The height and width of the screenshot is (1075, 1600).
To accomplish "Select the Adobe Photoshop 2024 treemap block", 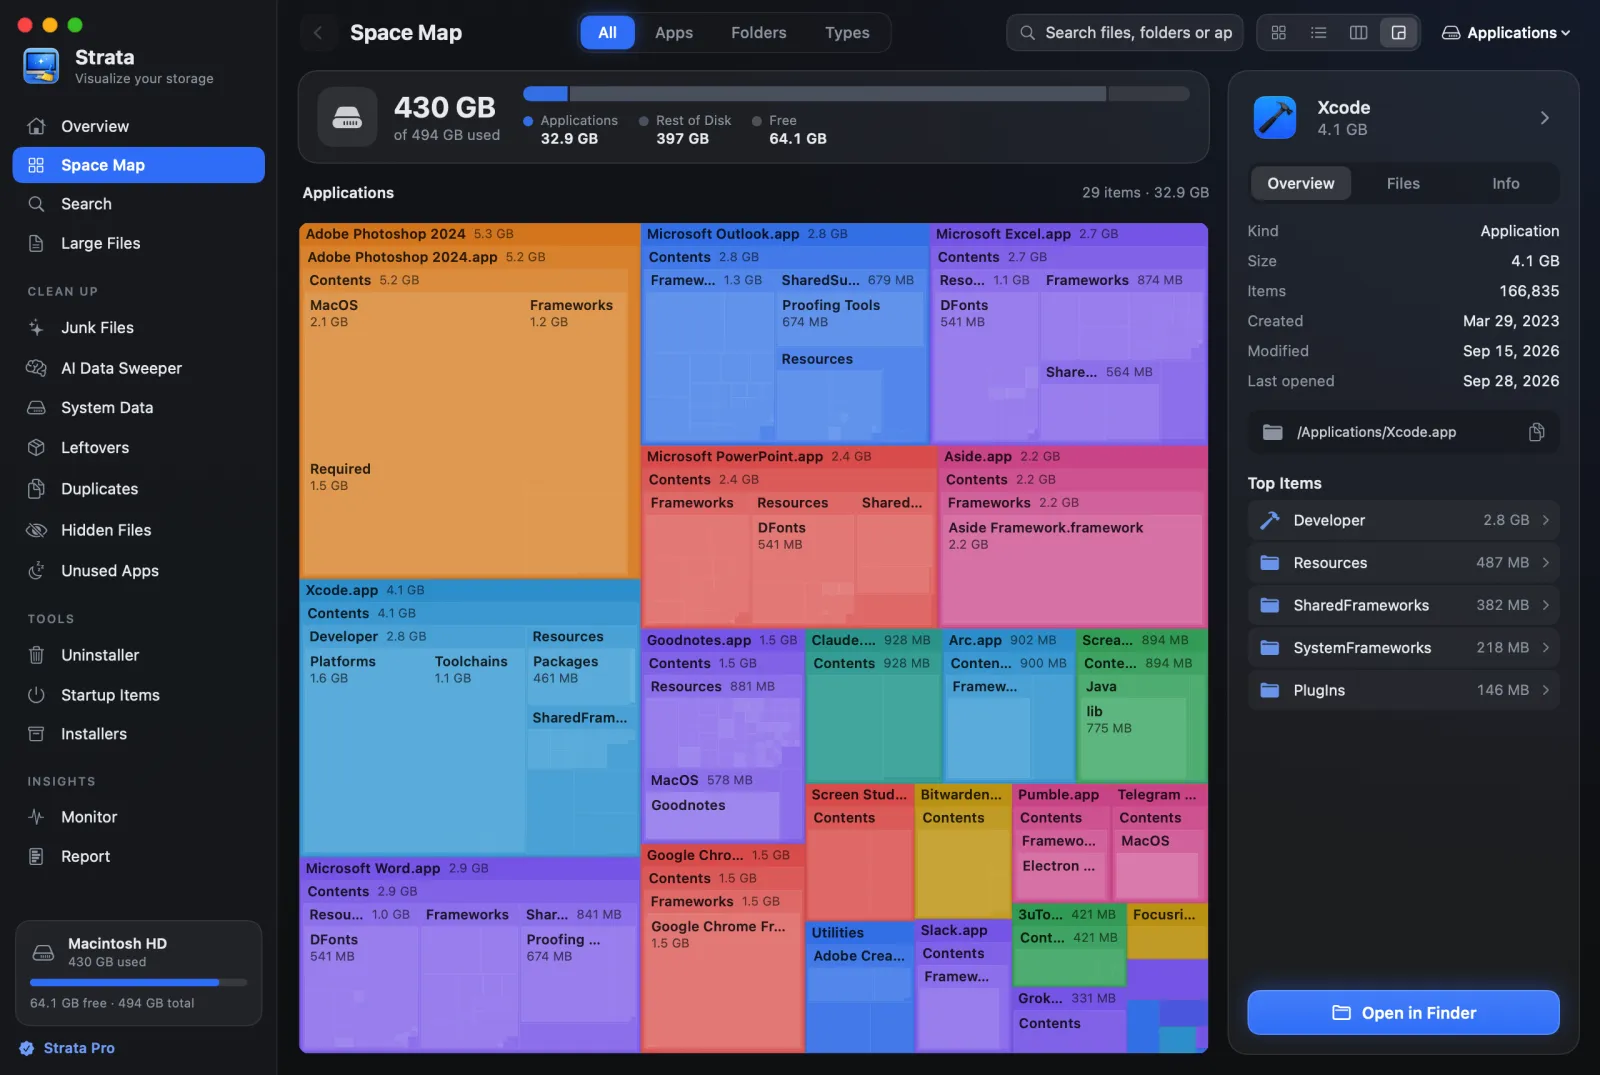I will coord(469,400).
